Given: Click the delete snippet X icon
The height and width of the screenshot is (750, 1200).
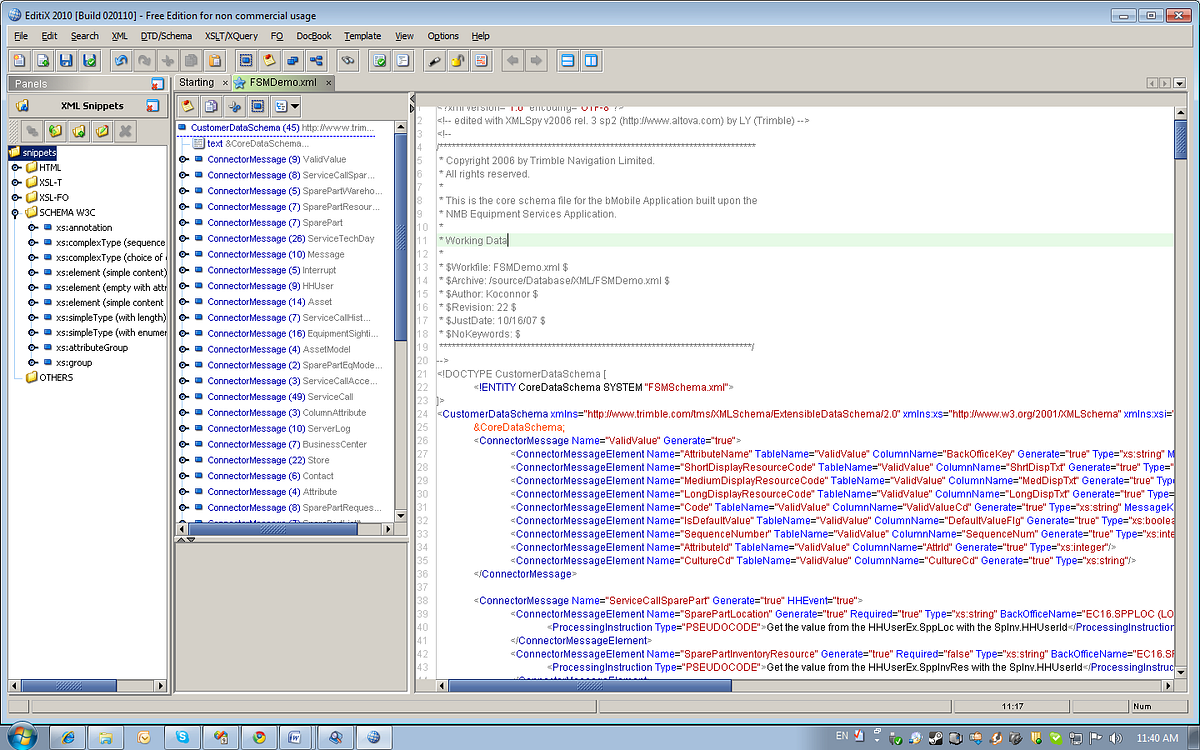Looking at the screenshot, I should pos(125,131).
